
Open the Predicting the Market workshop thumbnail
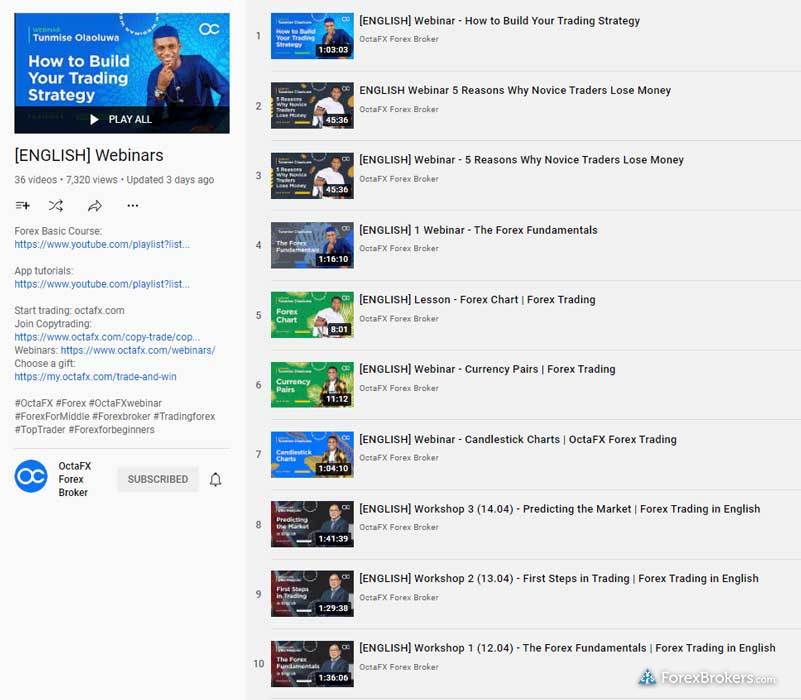click(x=312, y=524)
